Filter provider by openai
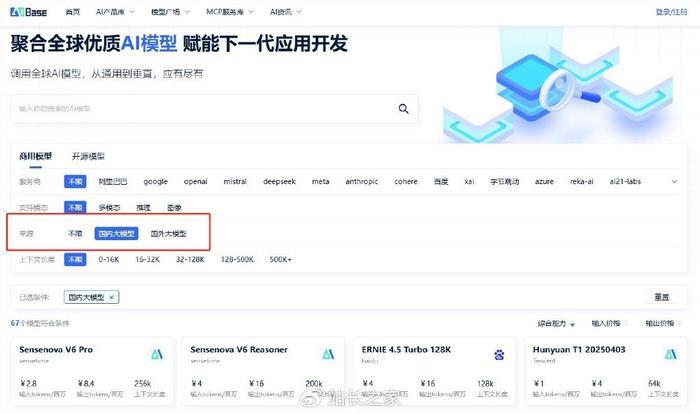 tap(196, 181)
